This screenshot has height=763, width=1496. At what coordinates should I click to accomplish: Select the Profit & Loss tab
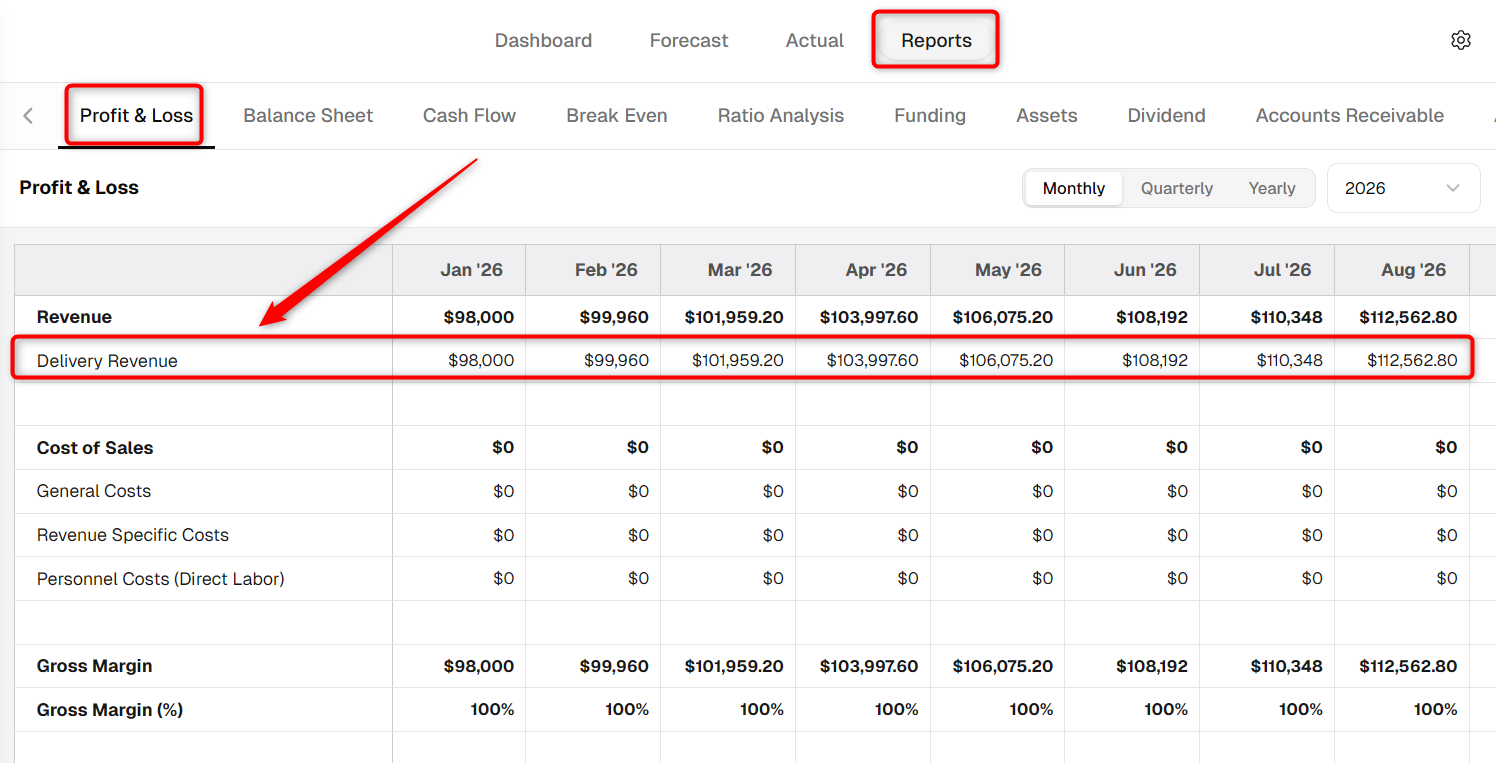(x=136, y=115)
